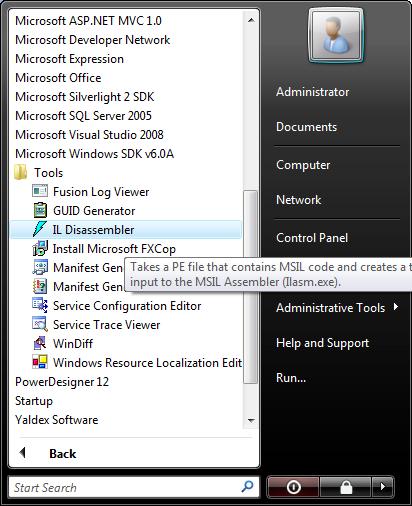
Task: Click the second Manifest Generator icon
Action: 40,286
